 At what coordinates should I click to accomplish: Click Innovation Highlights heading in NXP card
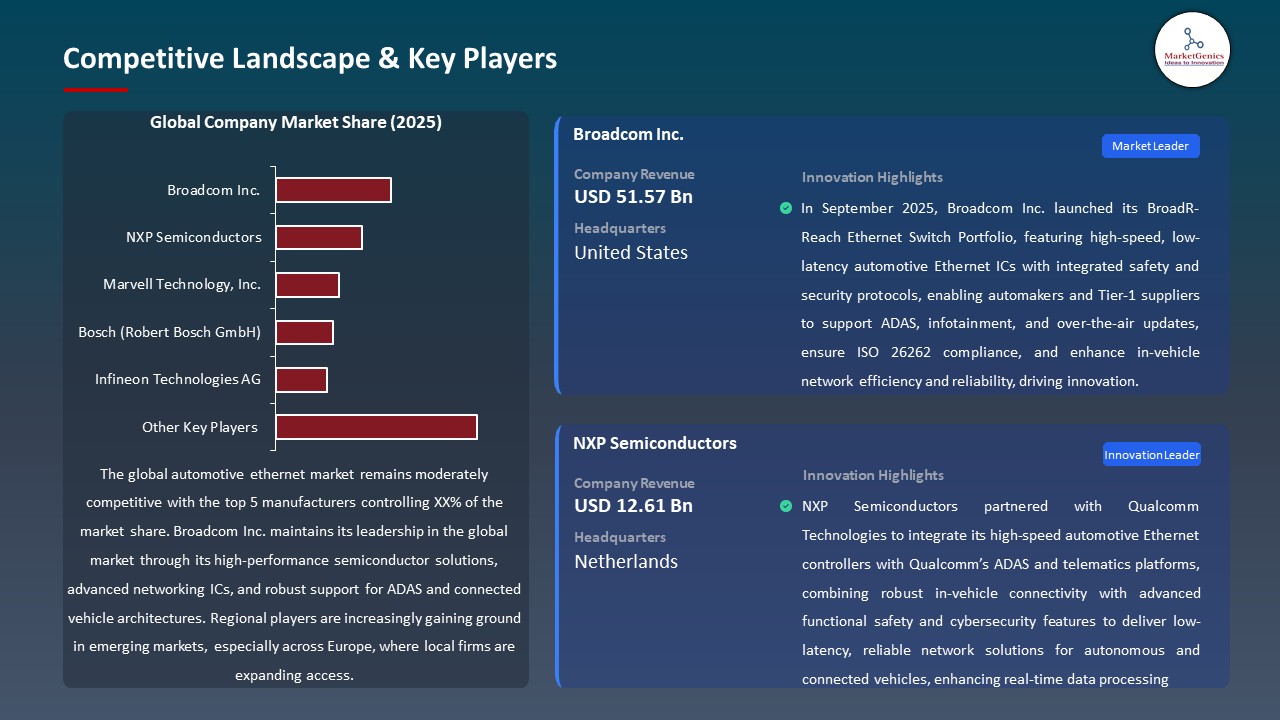pos(873,475)
